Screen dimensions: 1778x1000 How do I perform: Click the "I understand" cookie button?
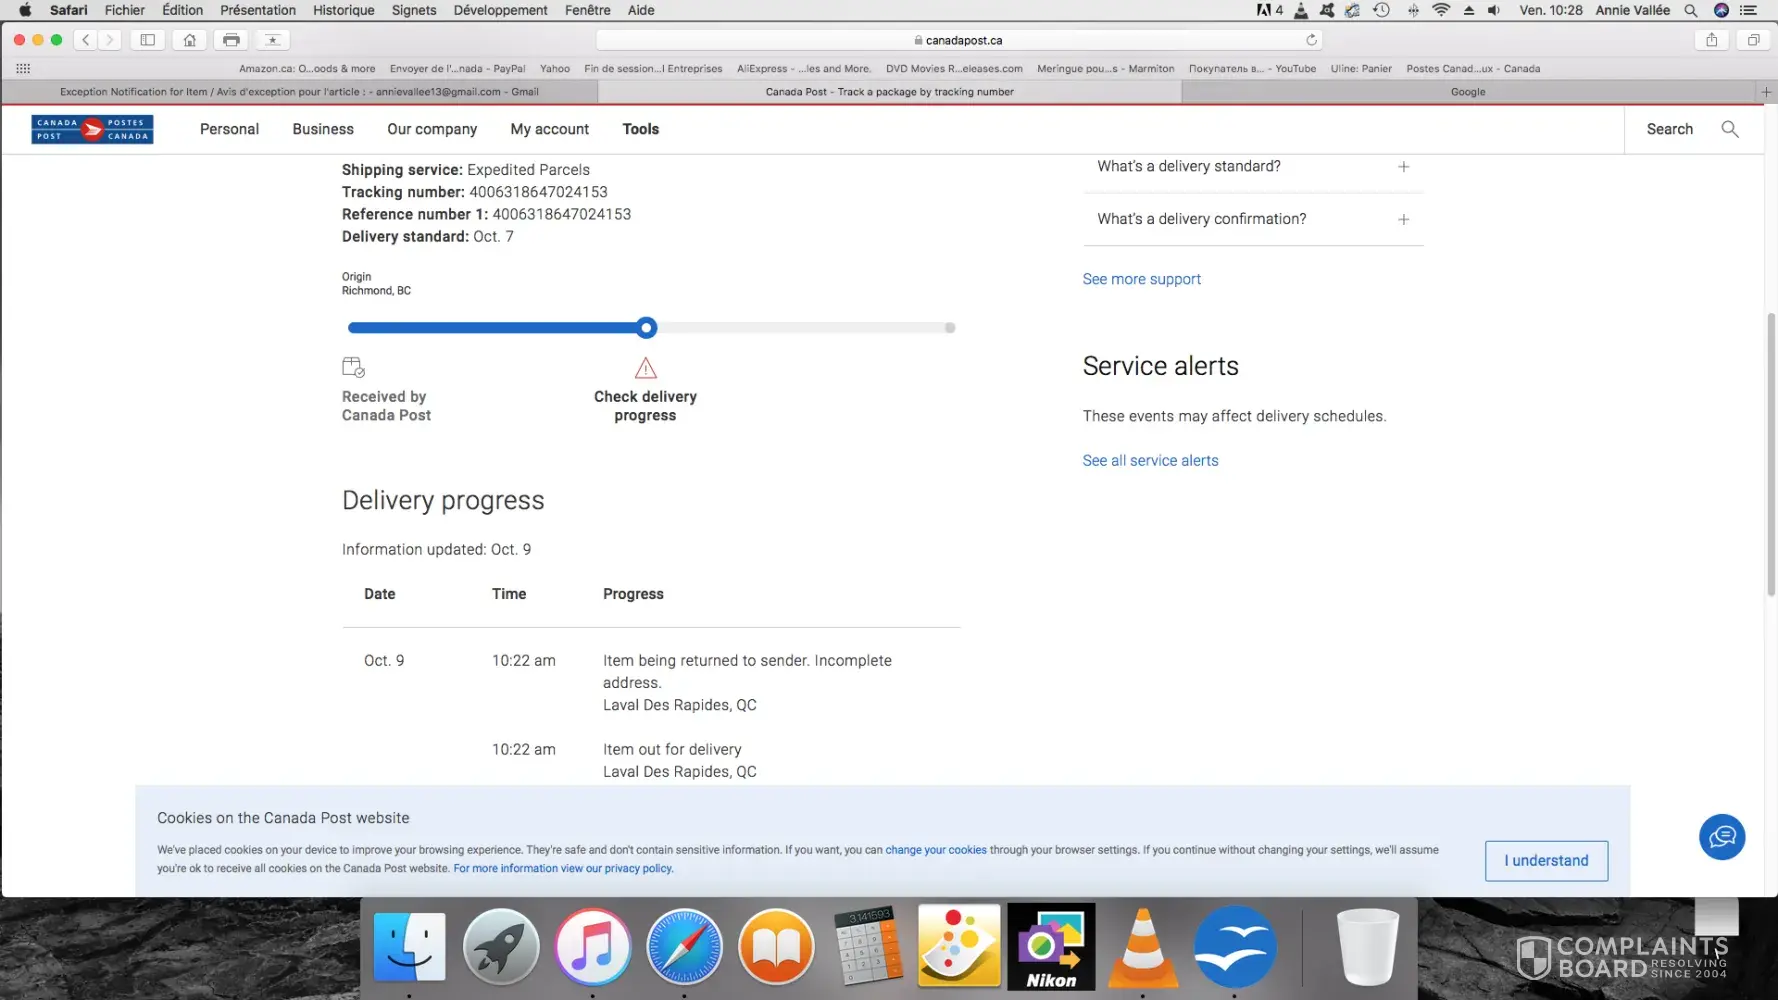pyautogui.click(x=1546, y=861)
